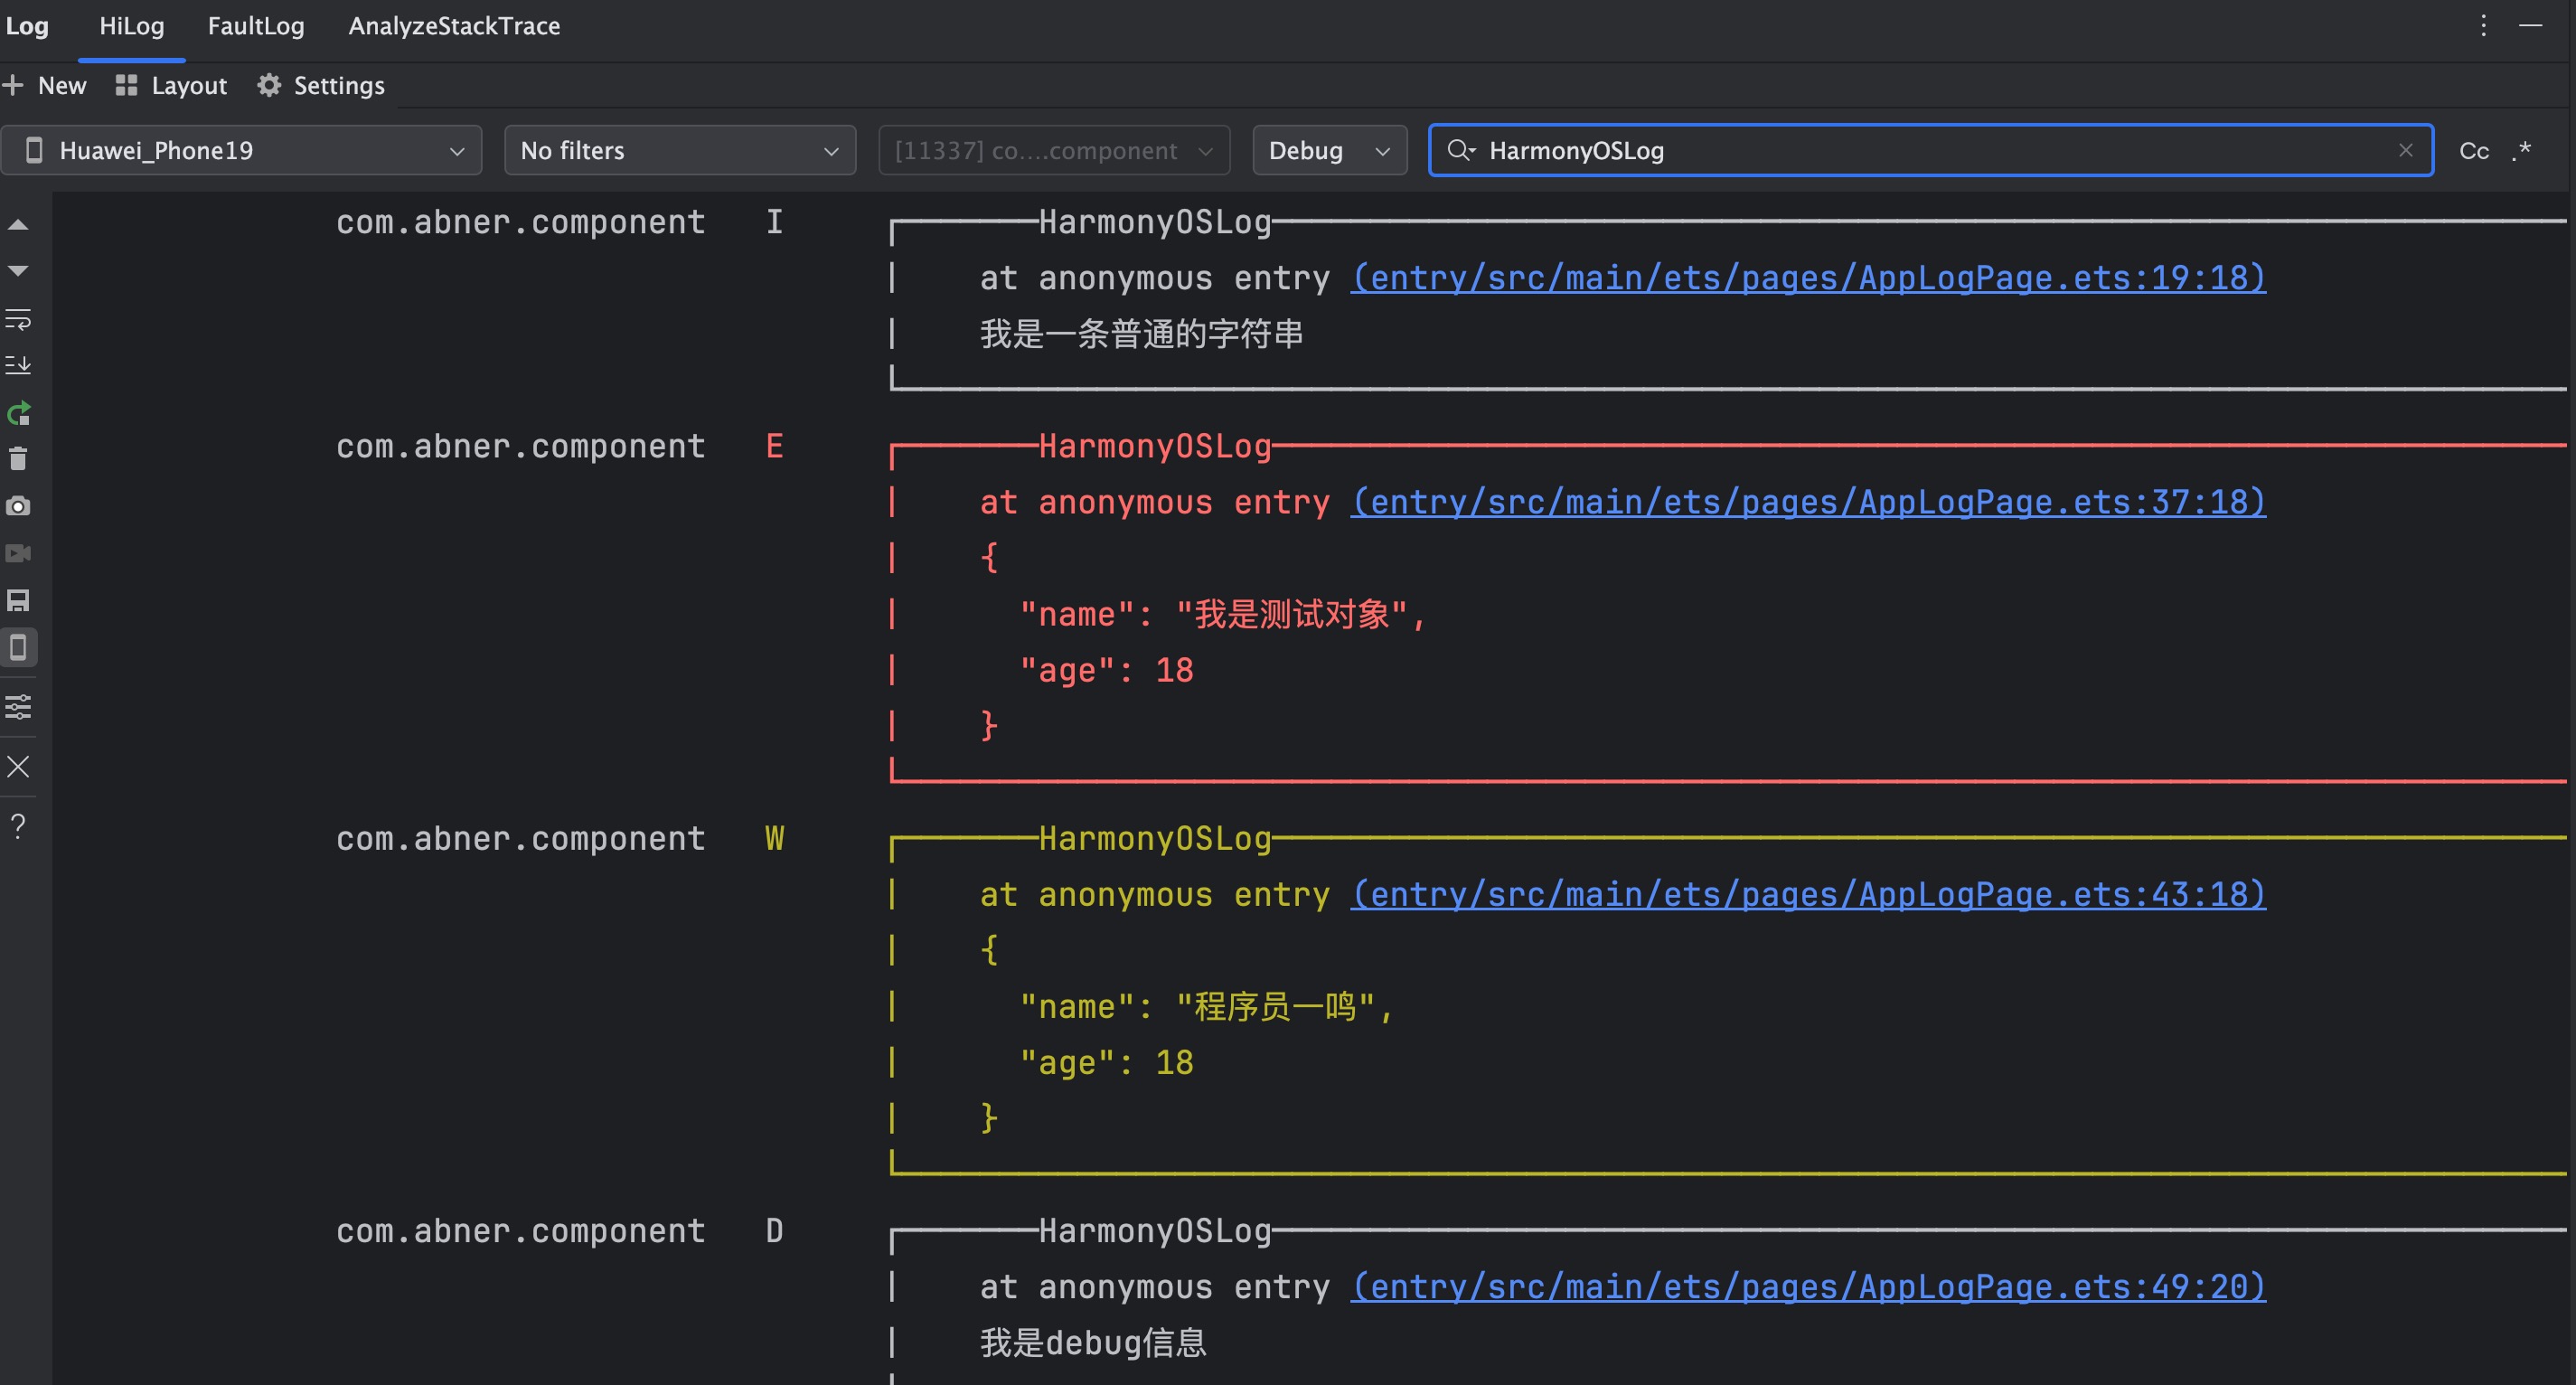Click the Settings button
The height and width of the screenshot is (1385, 2576).
(x=321, y=86)
